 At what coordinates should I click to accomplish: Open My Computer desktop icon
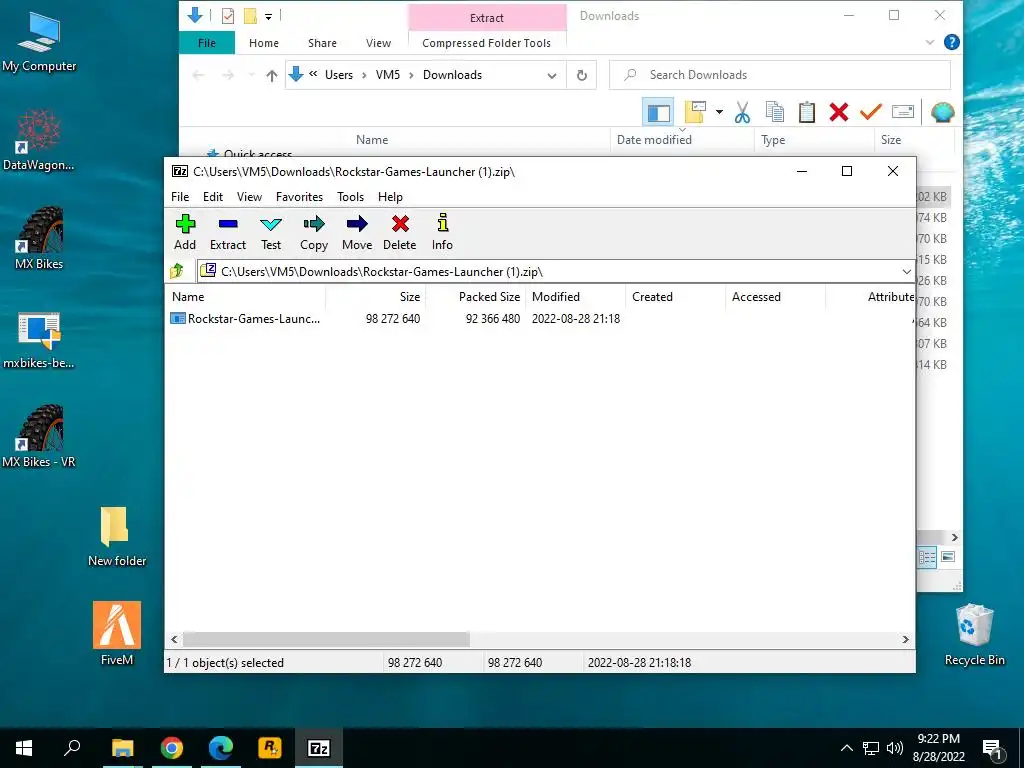tap(39, 42)
